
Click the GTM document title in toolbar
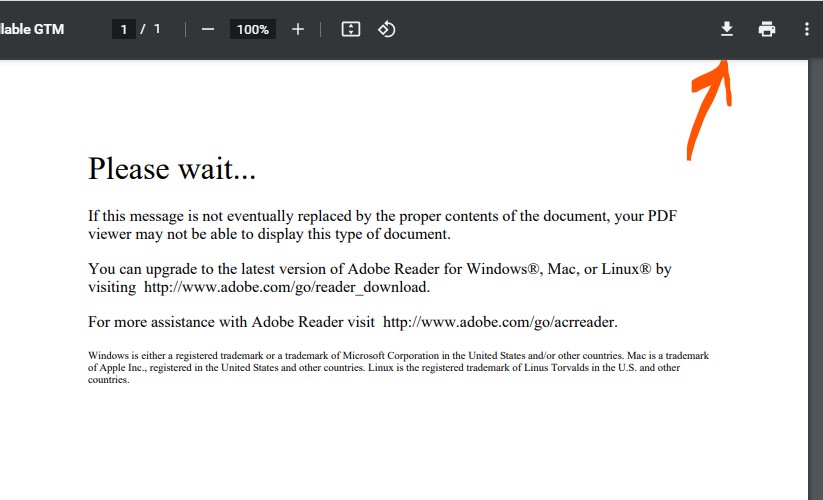pyautogui.click(x=32, y=29)
